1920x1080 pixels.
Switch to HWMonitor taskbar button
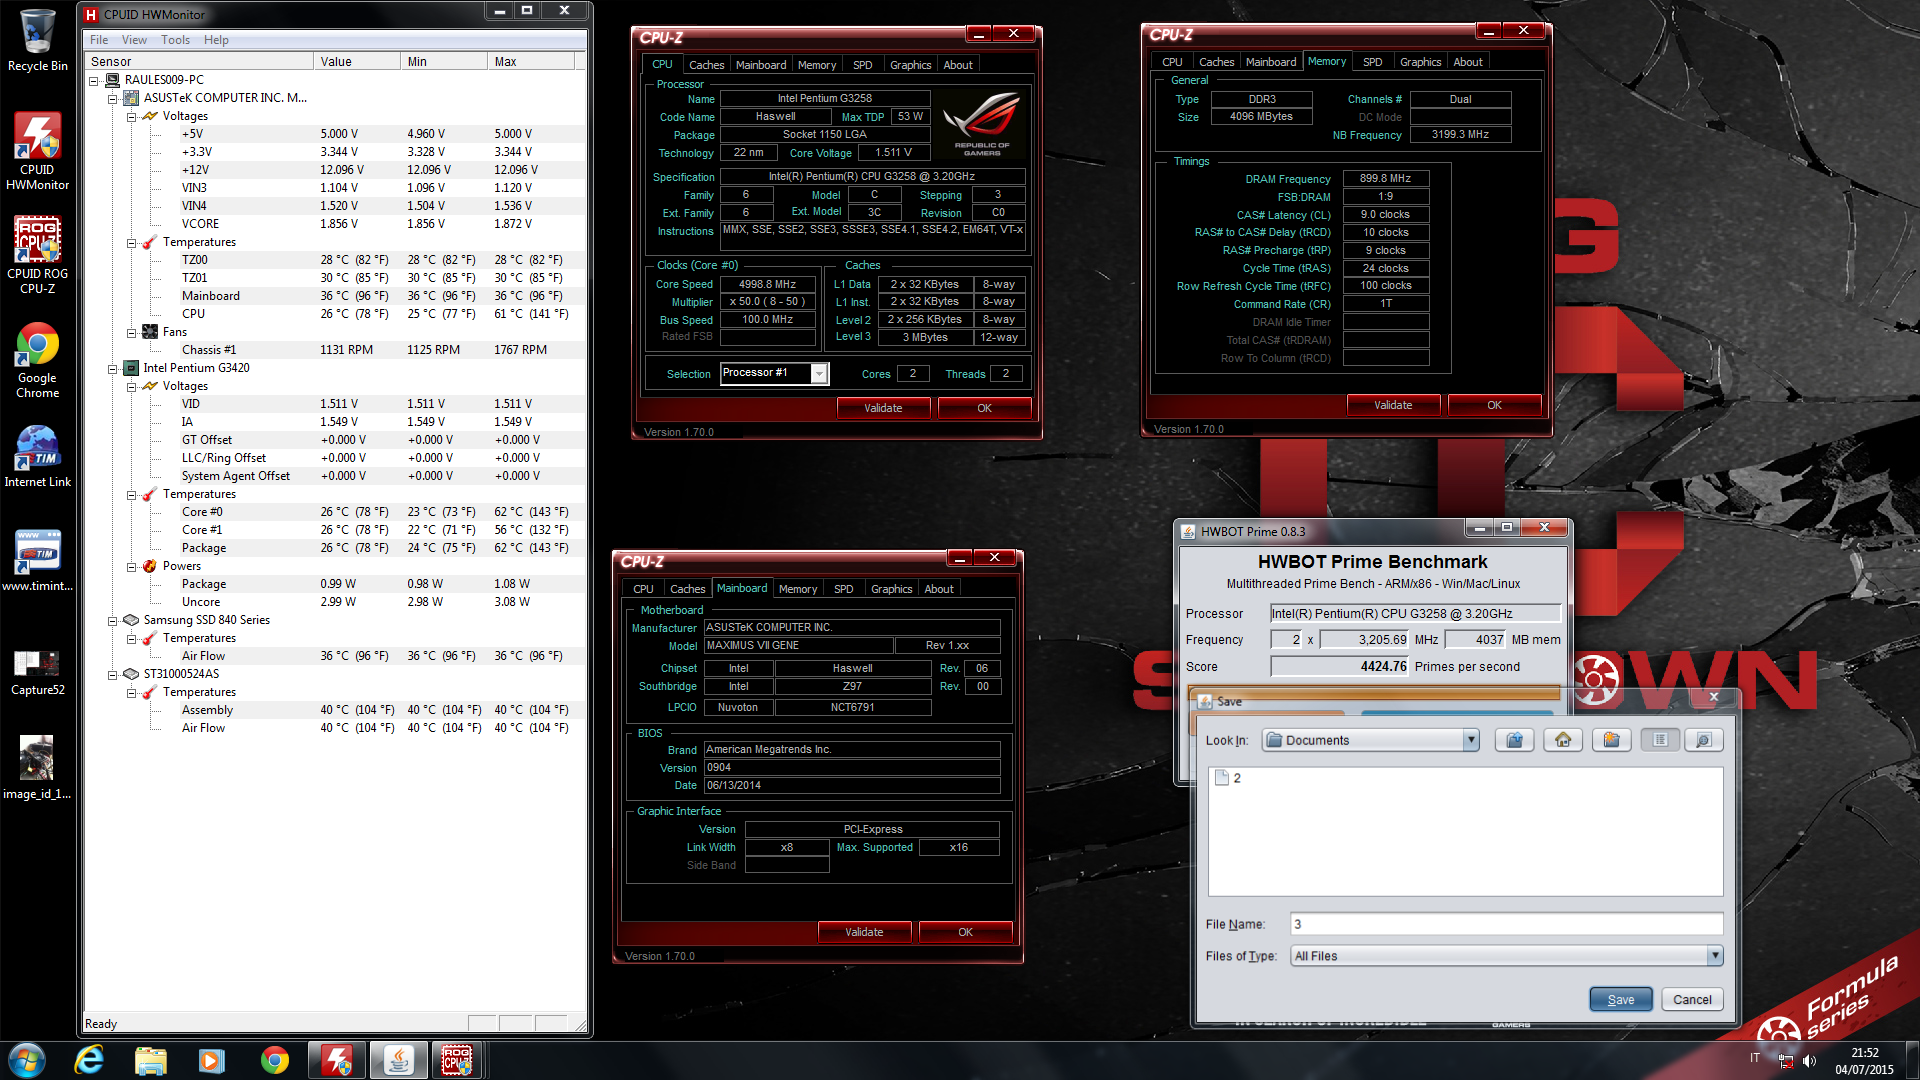tap(336, 1060)
